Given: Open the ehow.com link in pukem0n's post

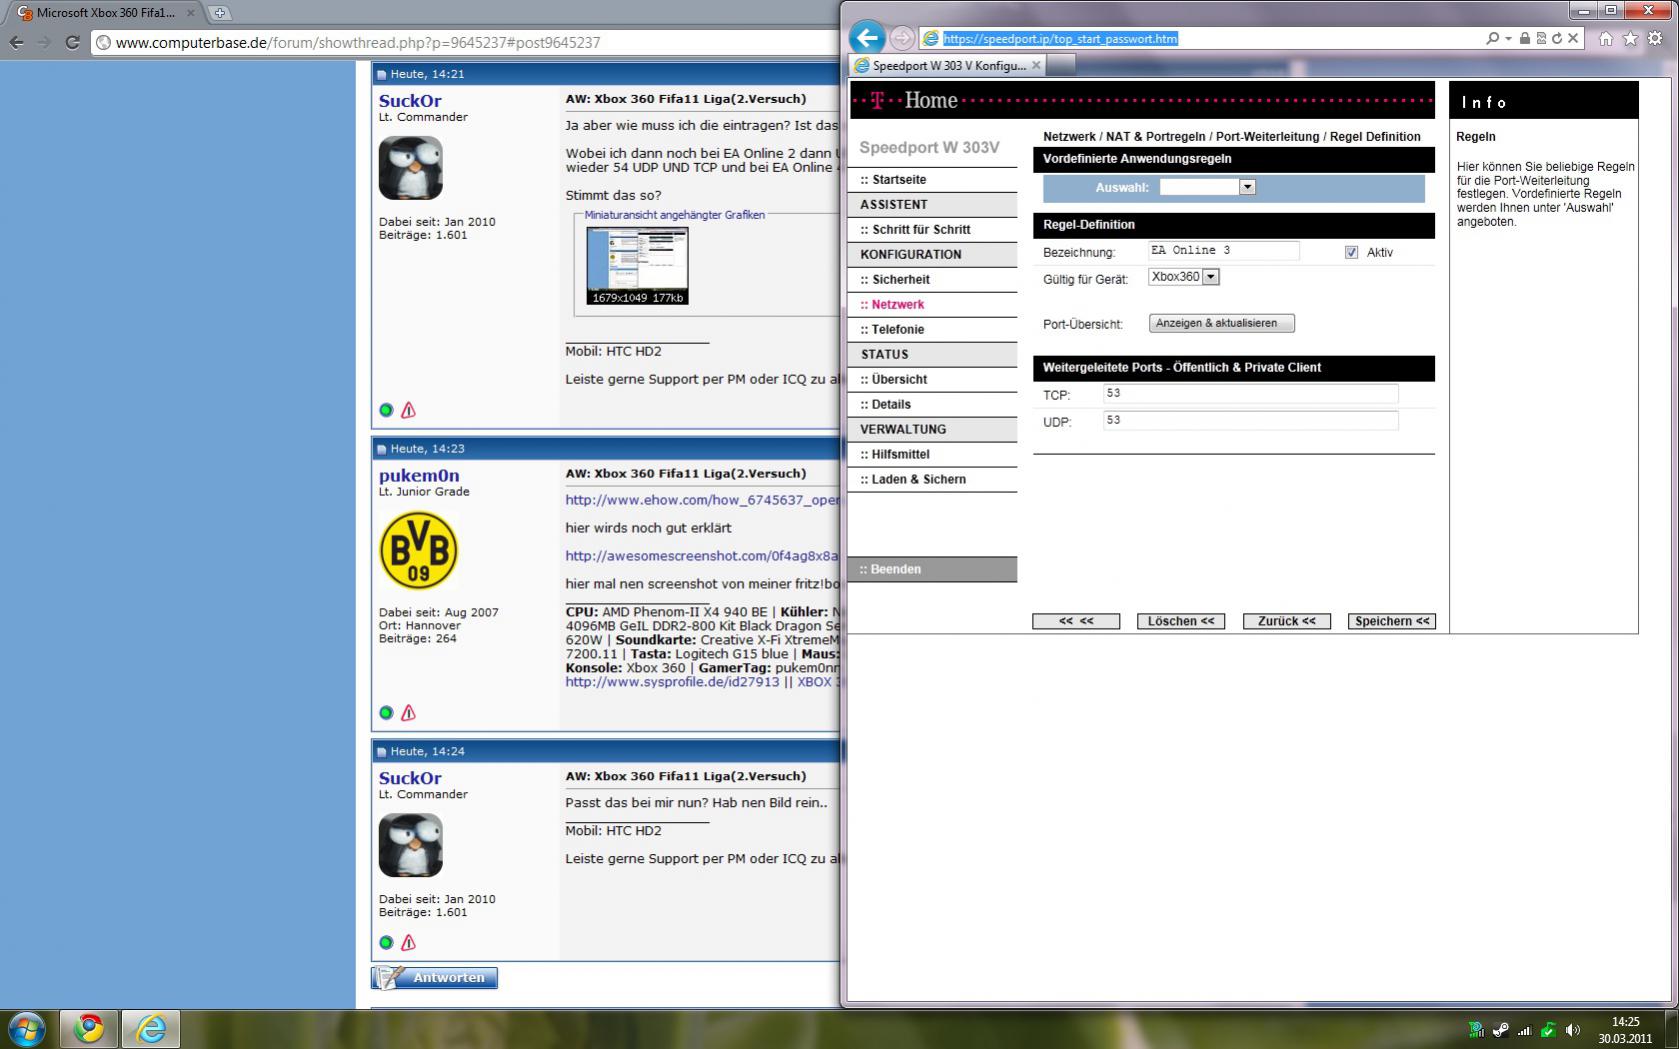Looking at the screenshot, I should (x=702, y=500).
